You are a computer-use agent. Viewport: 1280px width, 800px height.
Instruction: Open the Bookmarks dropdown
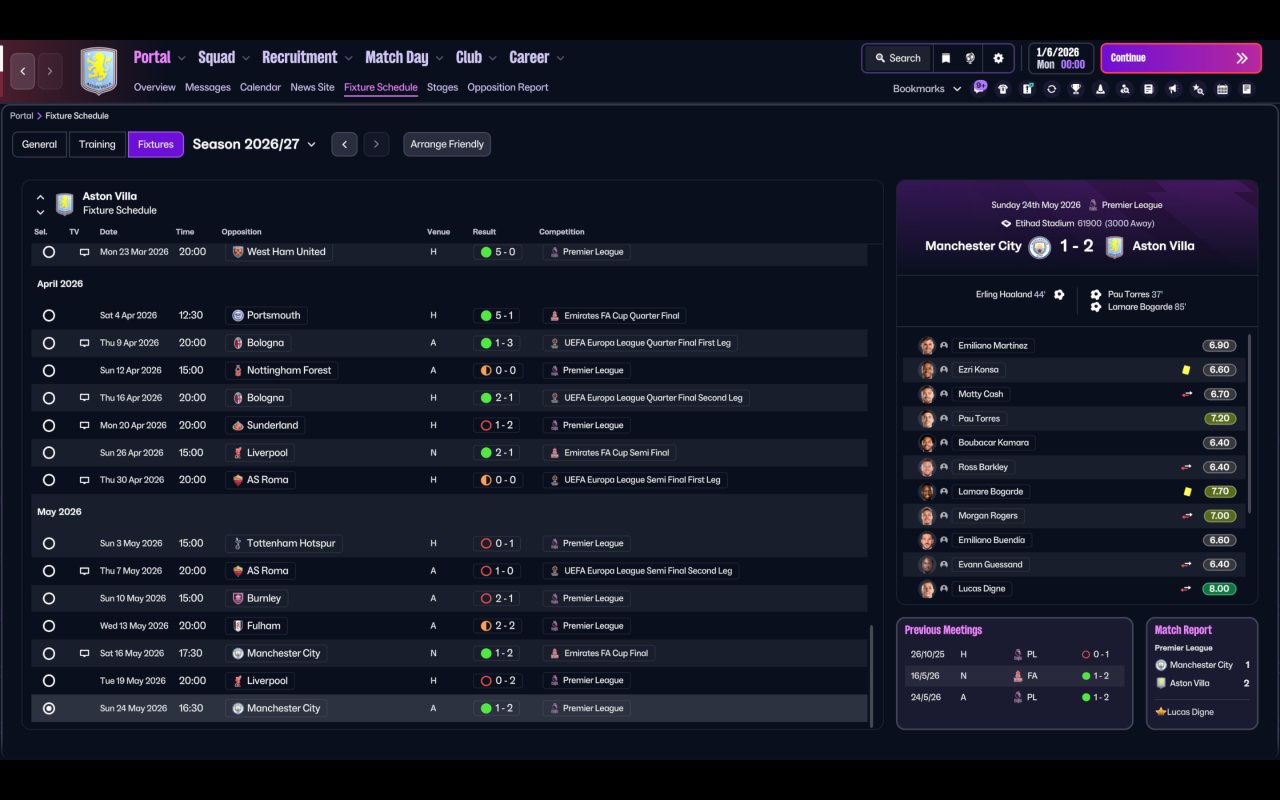point(927,89)
